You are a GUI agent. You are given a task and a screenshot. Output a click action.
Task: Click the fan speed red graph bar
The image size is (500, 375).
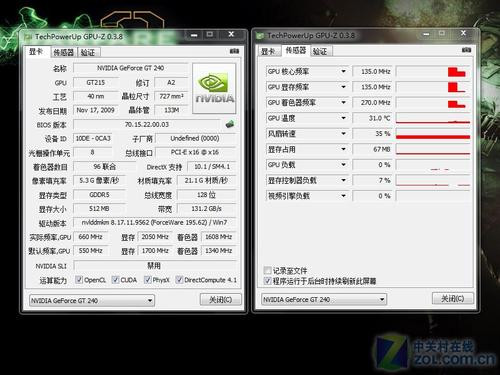pos(433,137)
